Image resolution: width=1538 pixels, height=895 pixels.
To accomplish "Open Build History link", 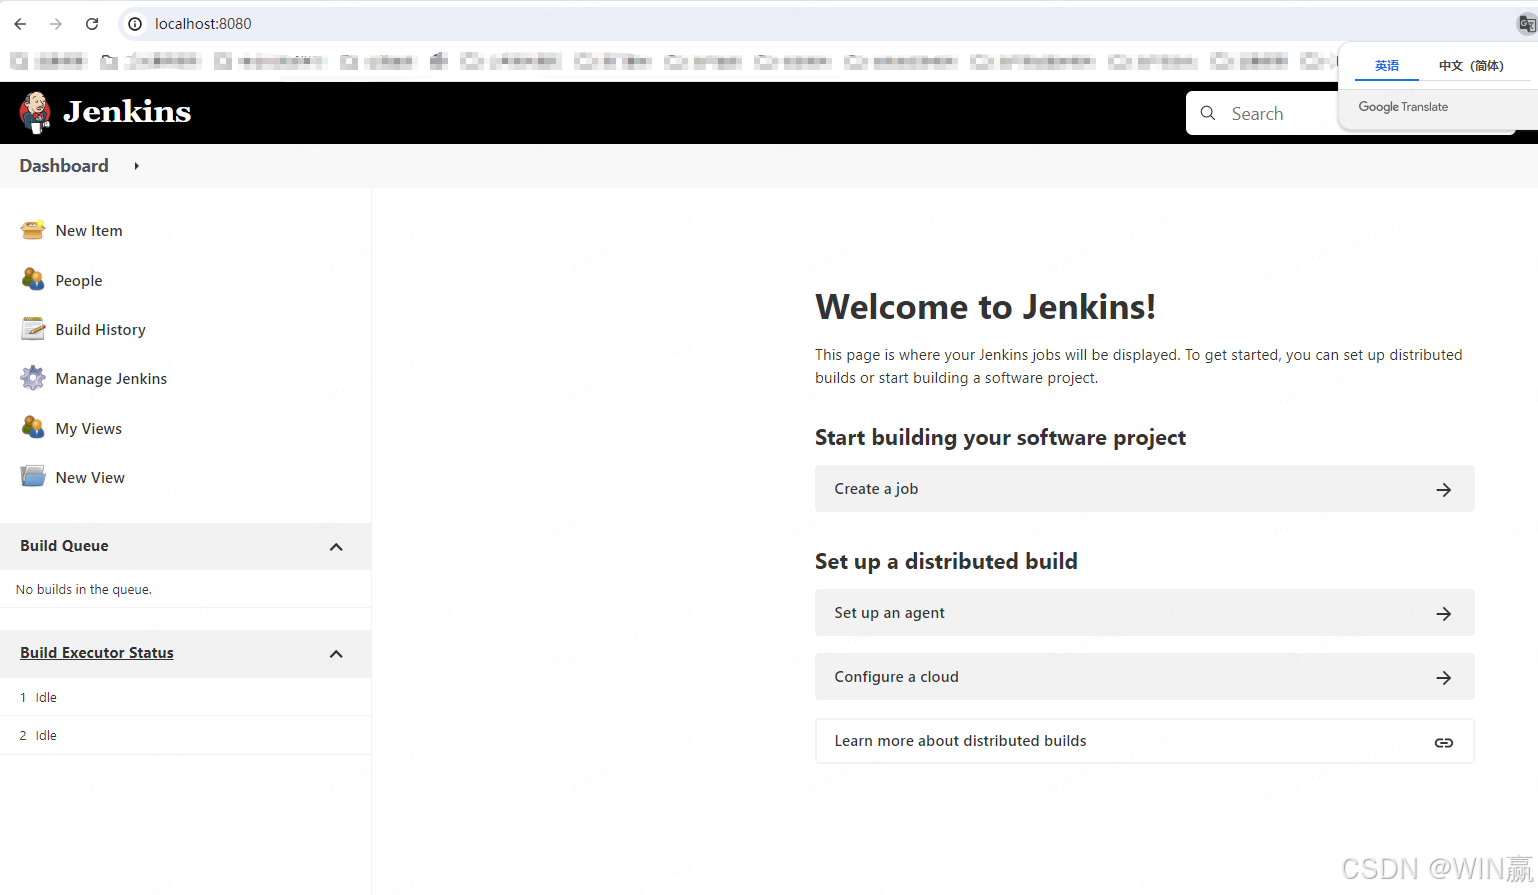I will tap(101, 330).
